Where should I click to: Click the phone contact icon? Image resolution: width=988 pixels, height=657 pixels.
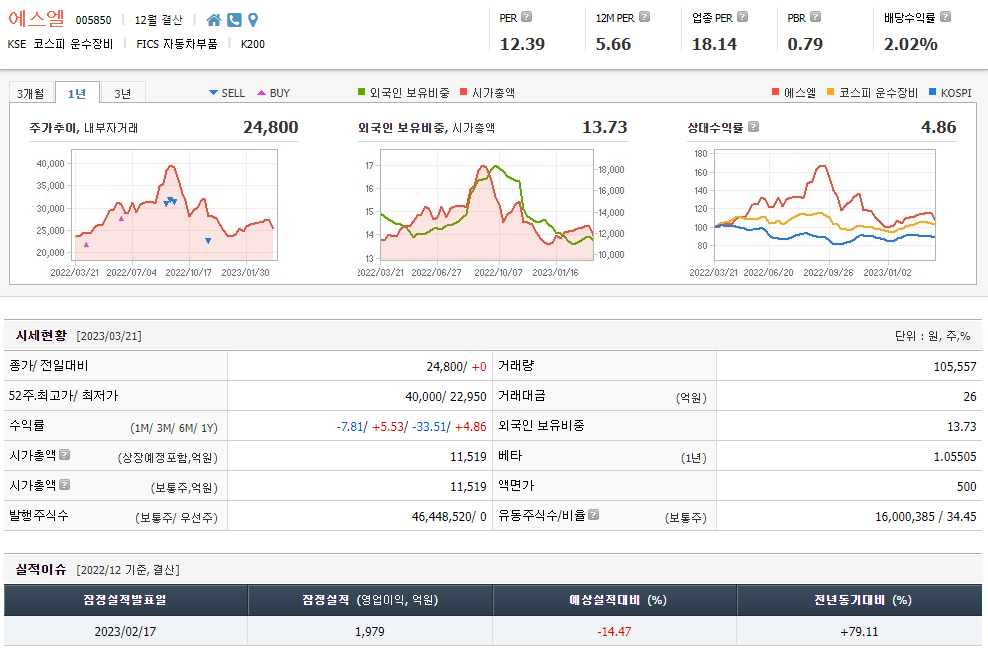click(234, 20)
